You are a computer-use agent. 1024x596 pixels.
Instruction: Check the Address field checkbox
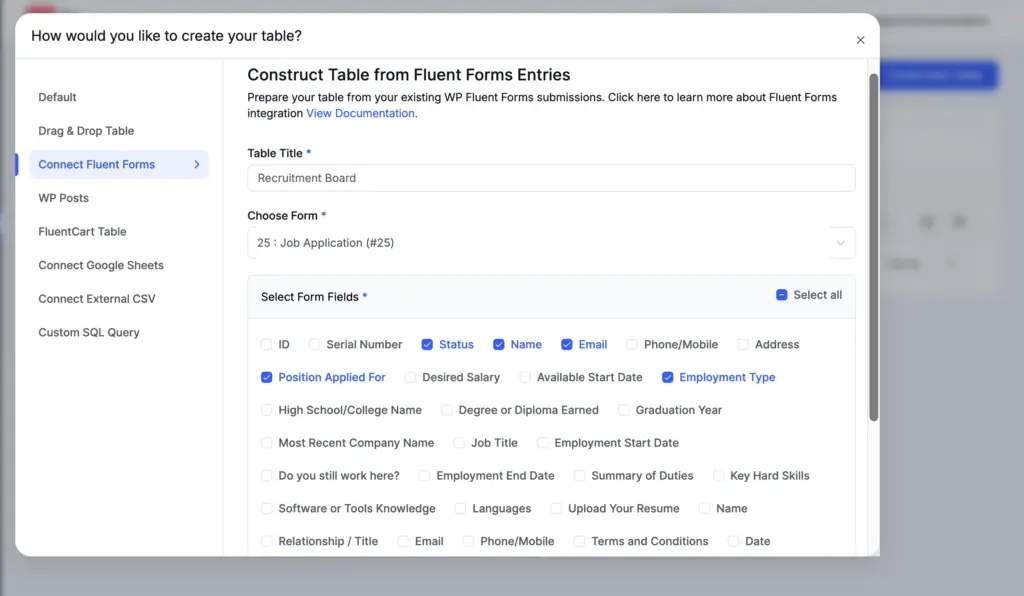tap(743, 345)
